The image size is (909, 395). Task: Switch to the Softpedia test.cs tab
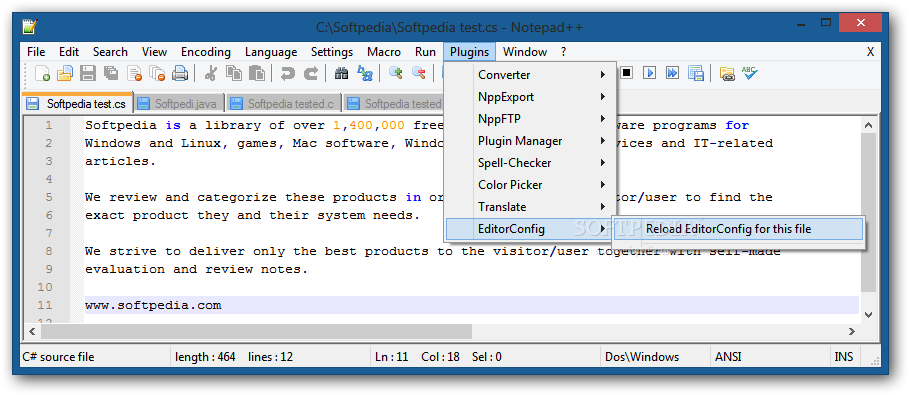[78, 104]
